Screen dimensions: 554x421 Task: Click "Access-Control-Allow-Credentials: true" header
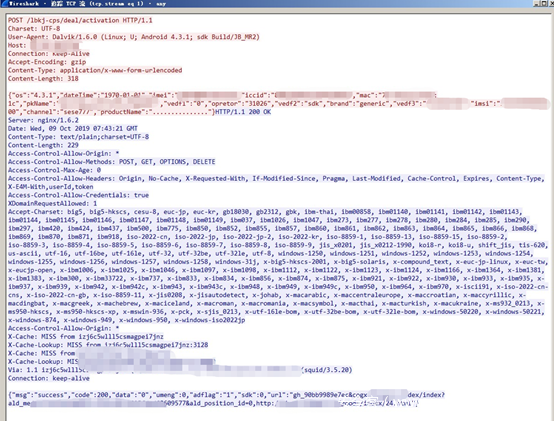(x=78, y=195)
